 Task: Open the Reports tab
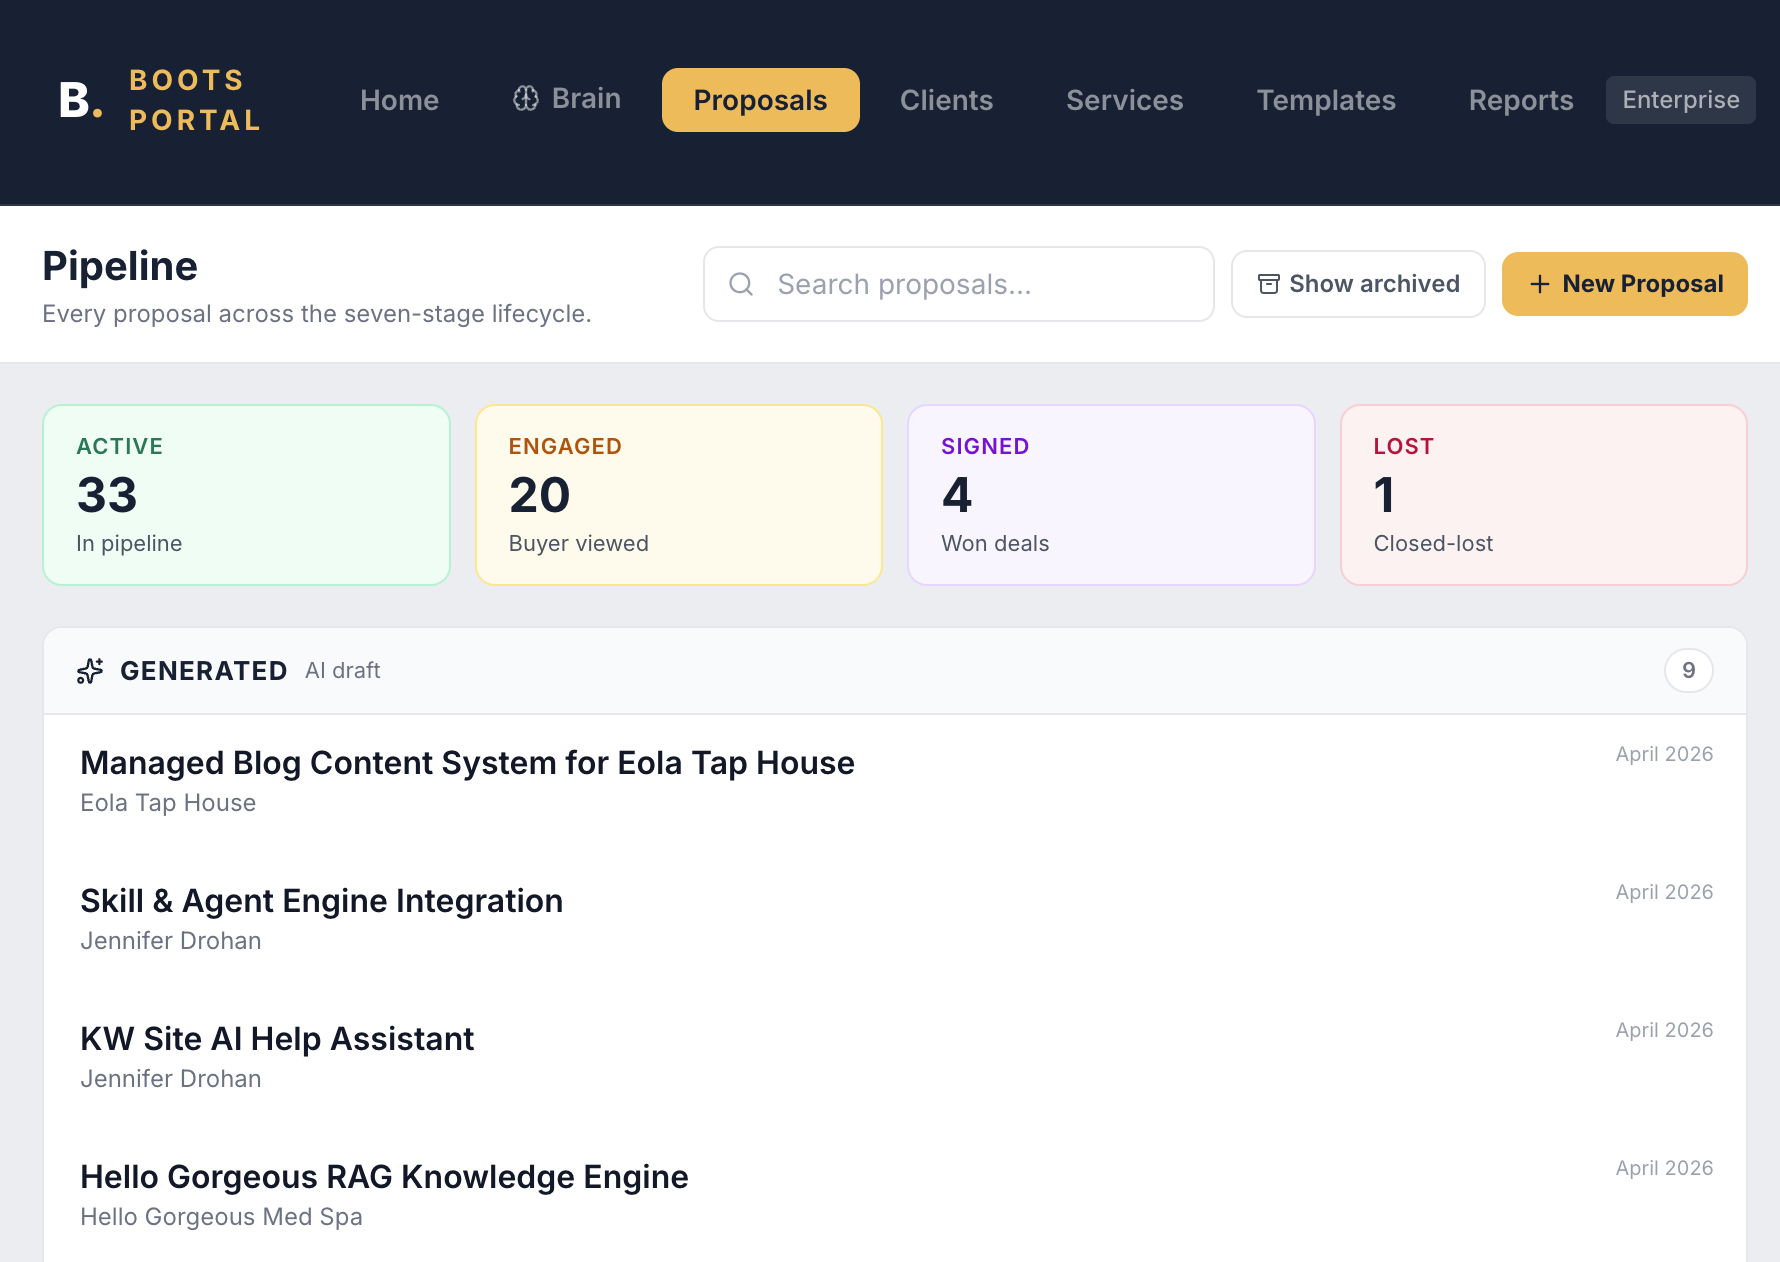click(x=1521, y=100)
